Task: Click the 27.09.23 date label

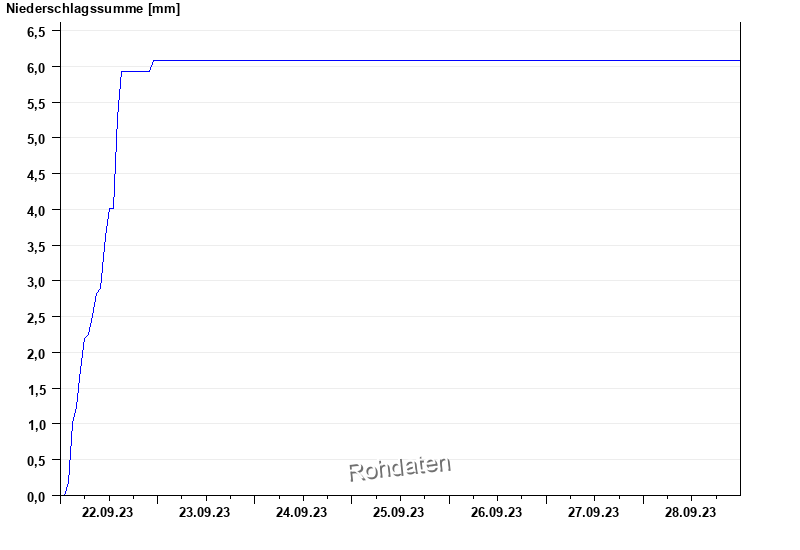Action: (593, 512)
